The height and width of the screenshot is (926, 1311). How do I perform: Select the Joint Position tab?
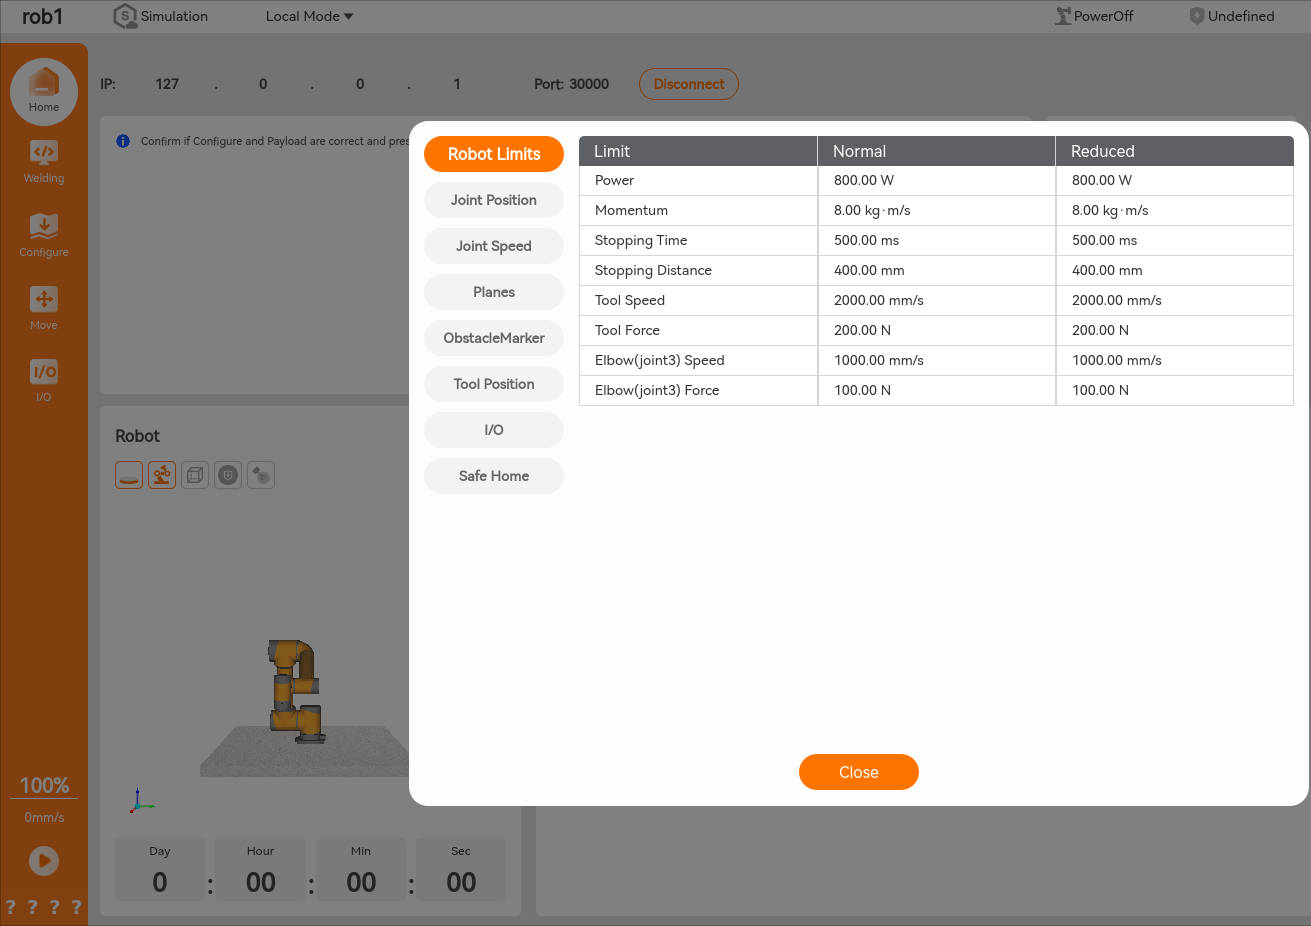(x=494, y=200)
